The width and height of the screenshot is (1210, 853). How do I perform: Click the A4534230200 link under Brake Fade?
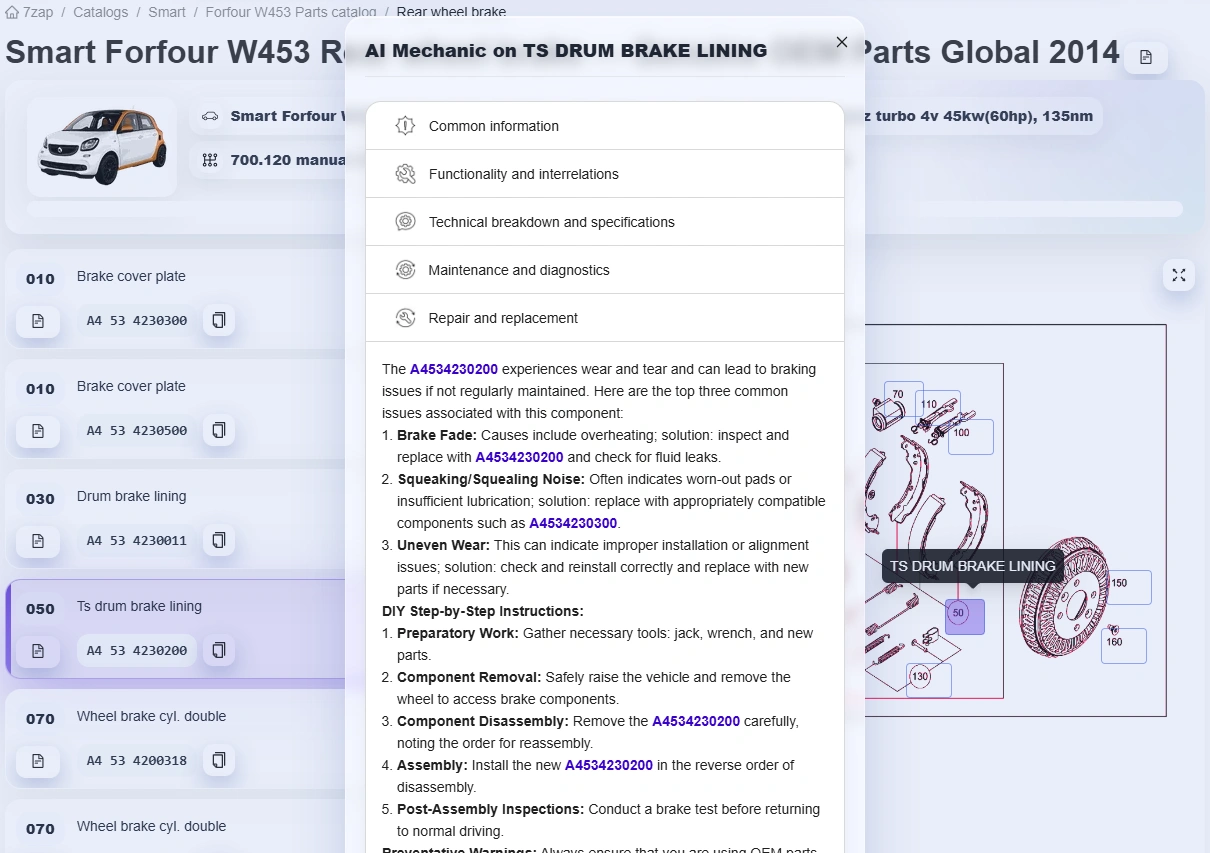click(x=519, y=457)
